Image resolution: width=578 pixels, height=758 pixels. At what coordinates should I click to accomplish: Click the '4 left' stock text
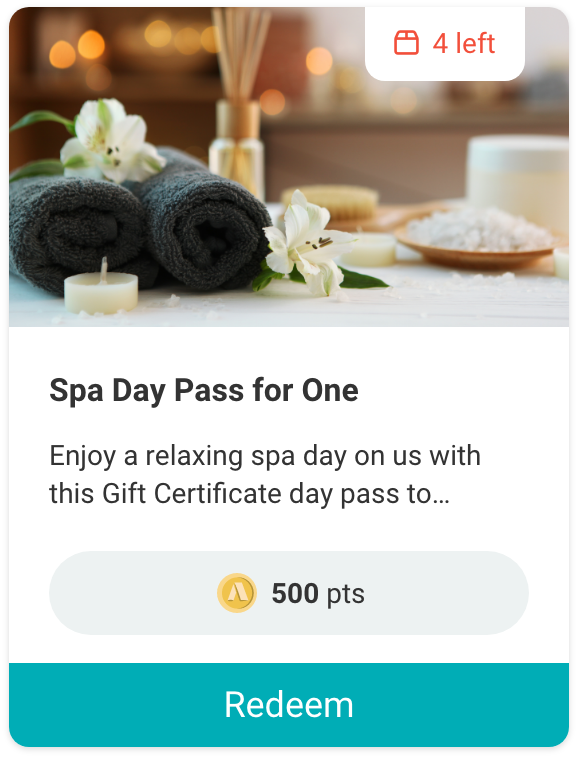(463, 44)
